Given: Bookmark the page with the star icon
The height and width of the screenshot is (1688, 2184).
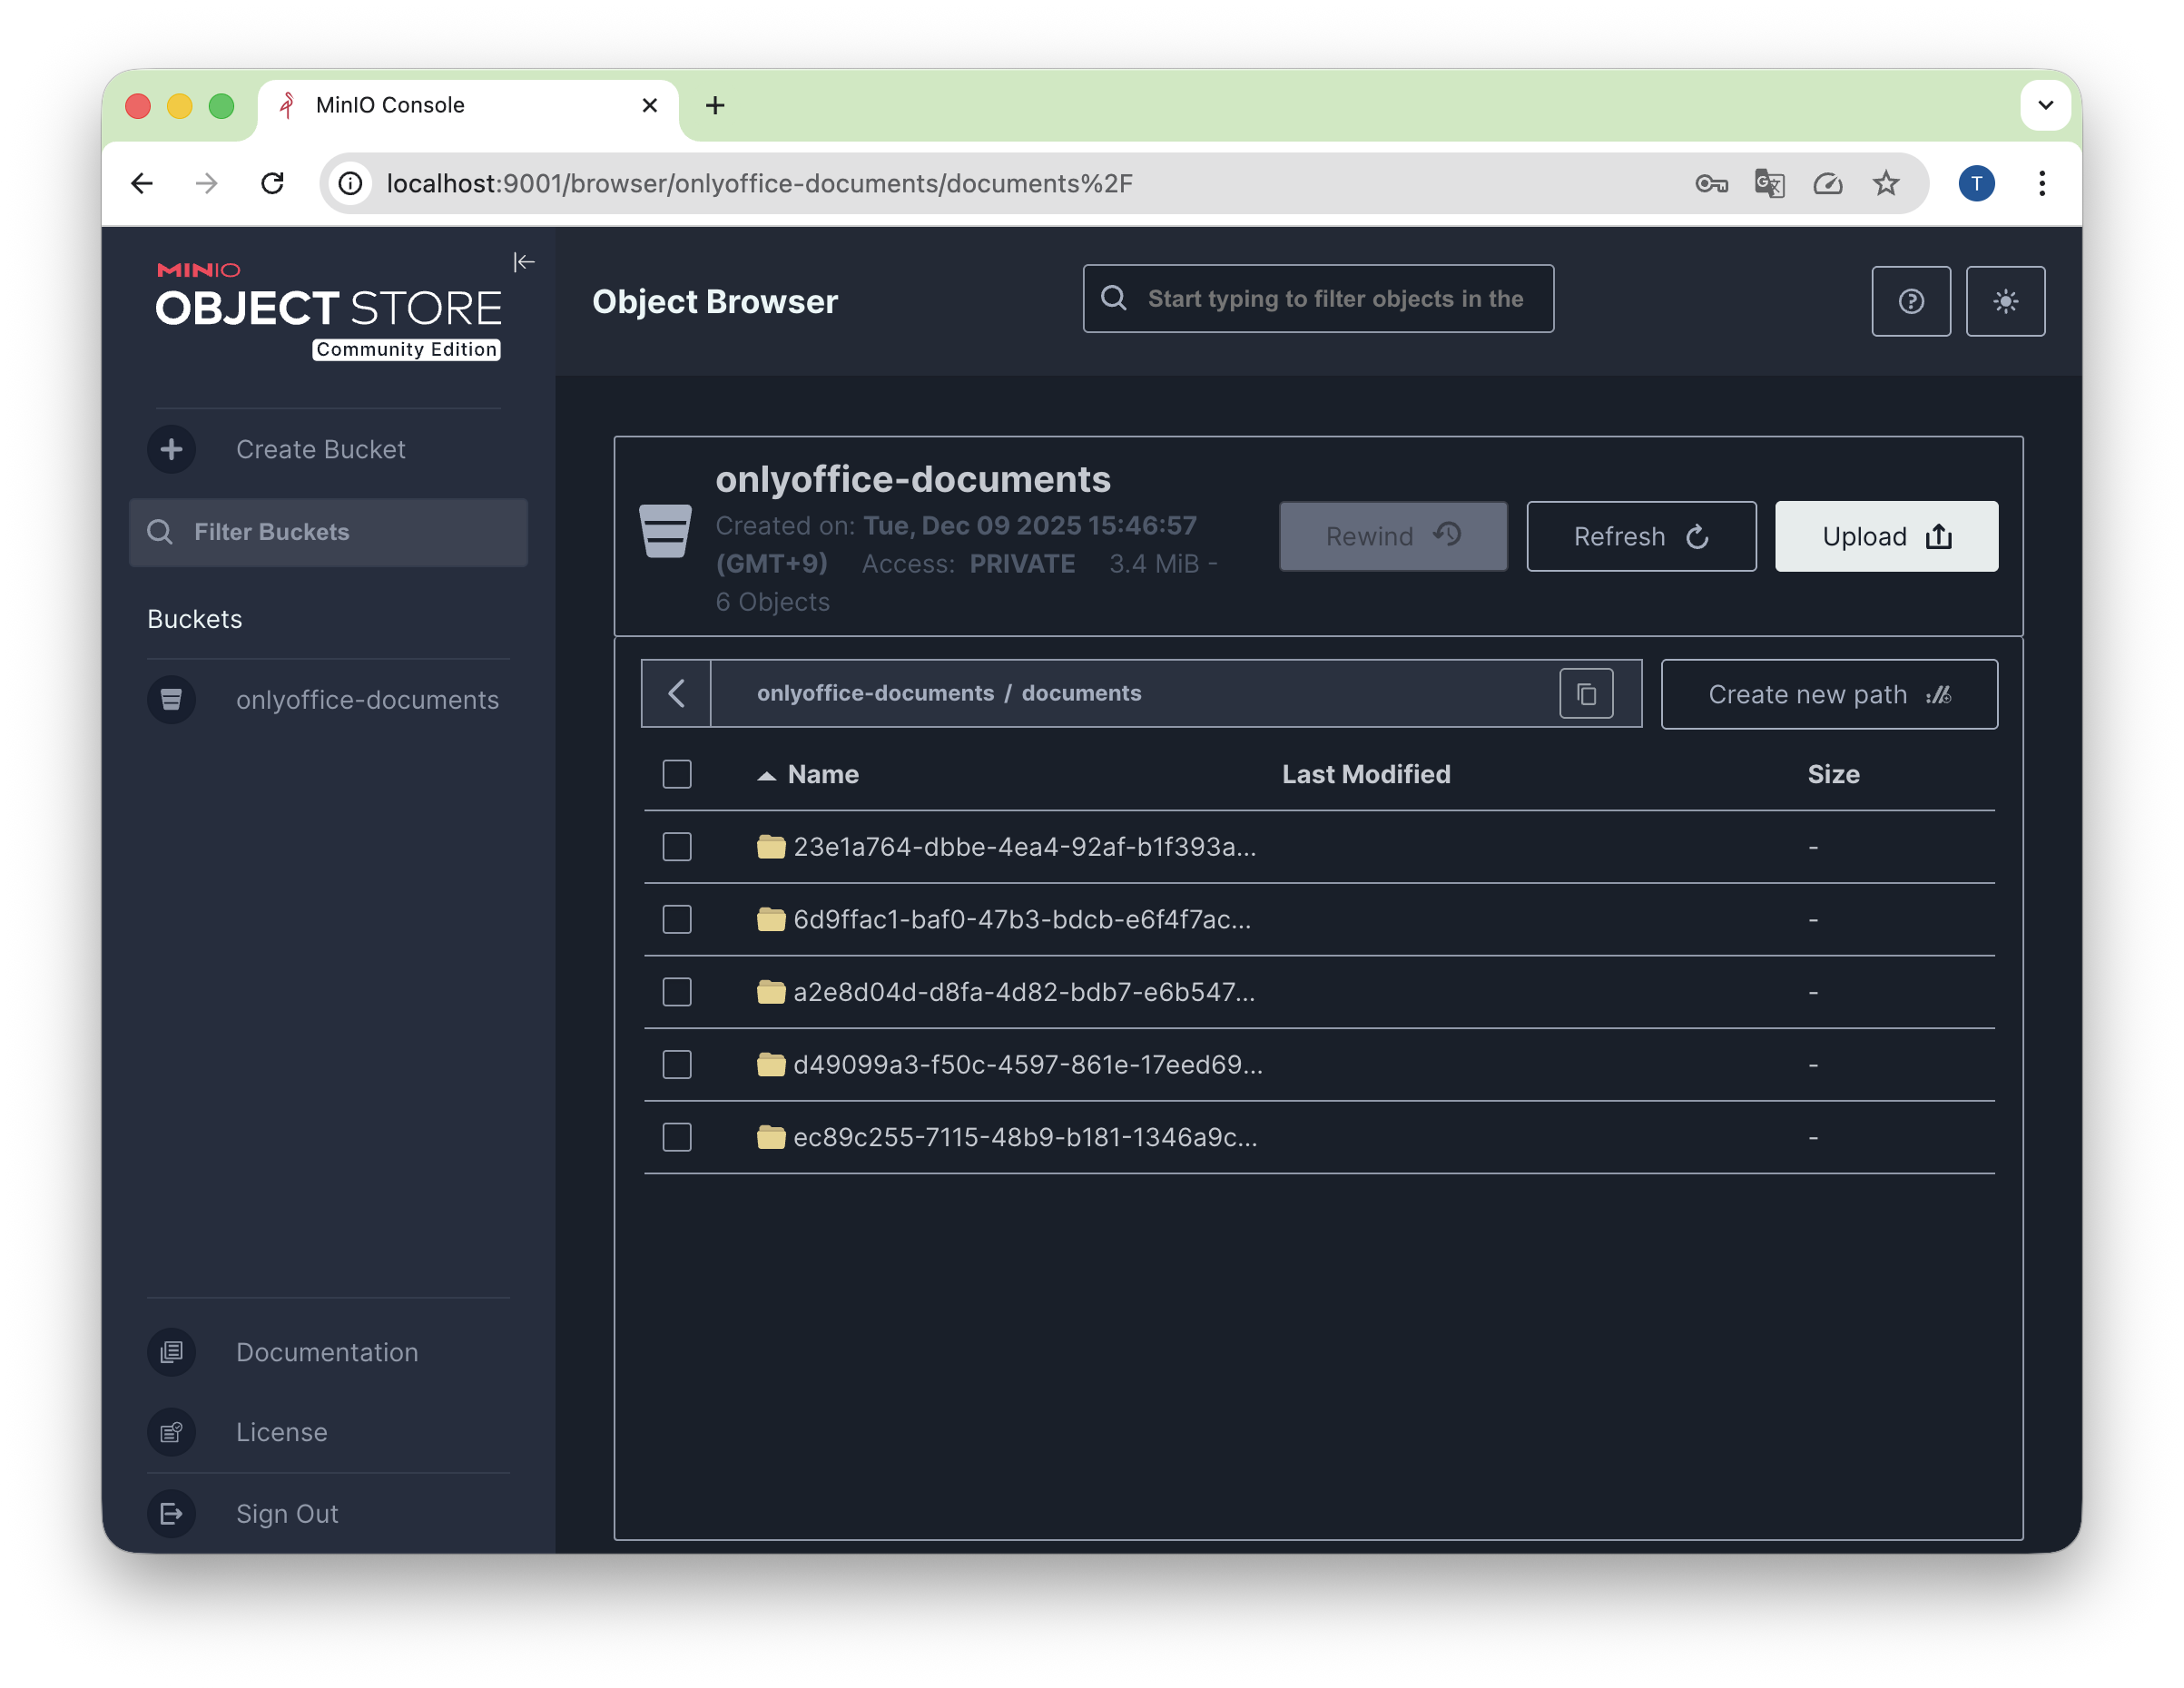Looking at the screenshot, I should [1885, 183].
